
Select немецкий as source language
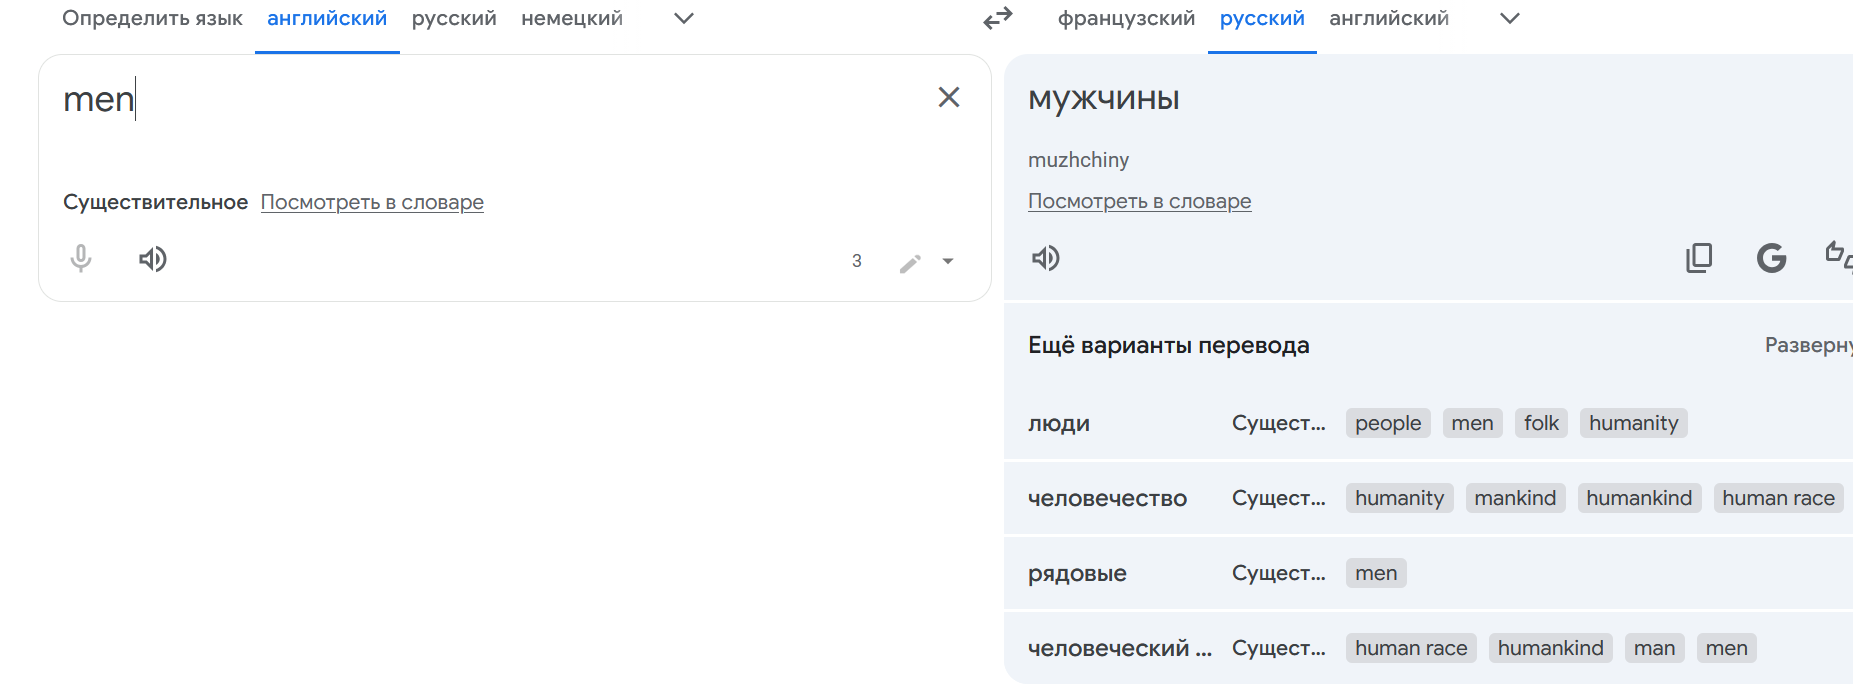click(x=572, y=18)
